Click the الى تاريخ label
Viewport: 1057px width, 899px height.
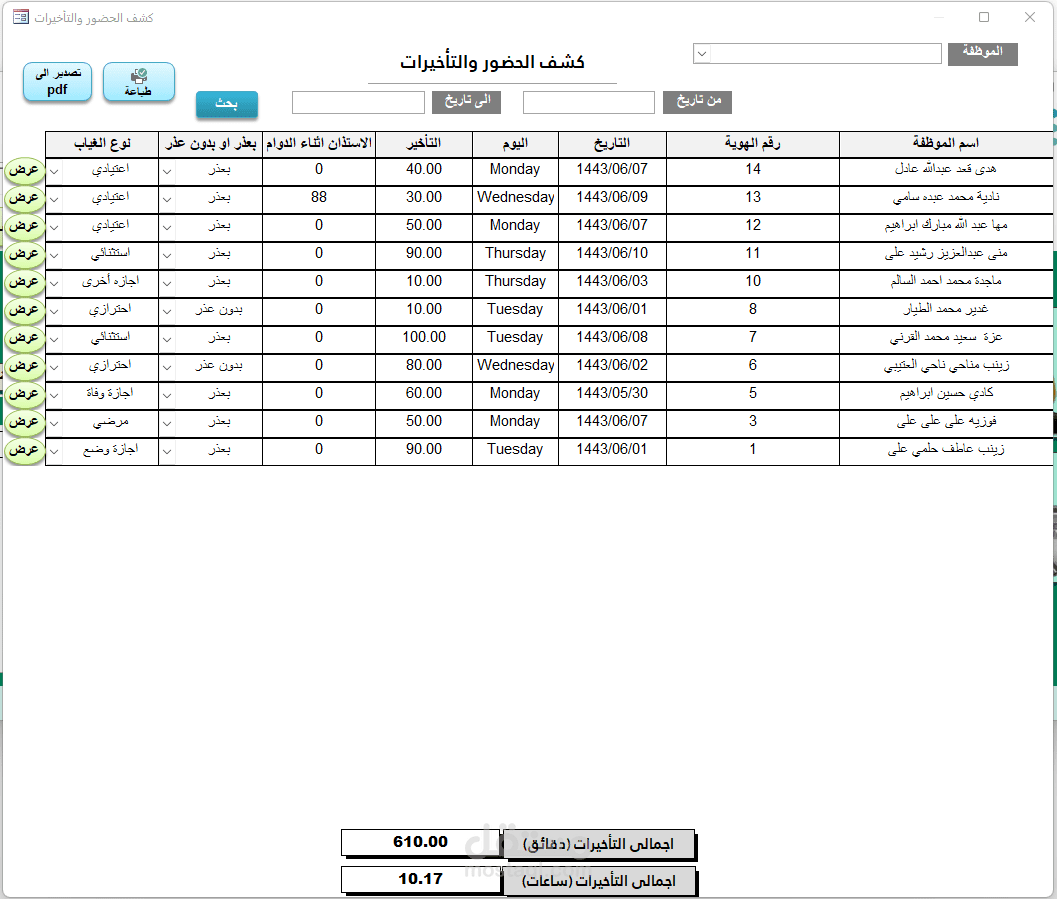coord(466,102)
